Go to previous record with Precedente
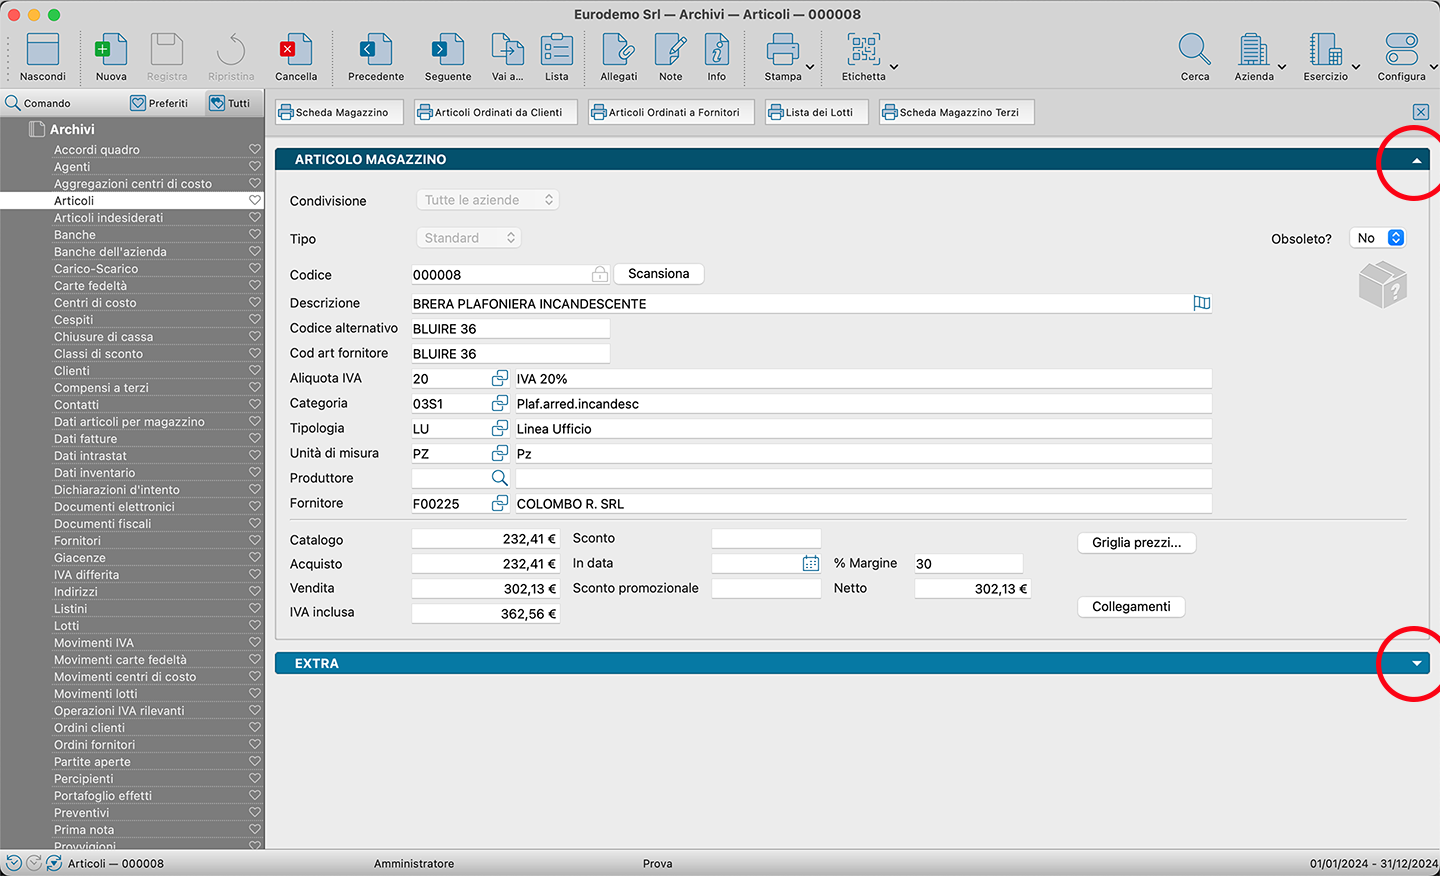 376,51
